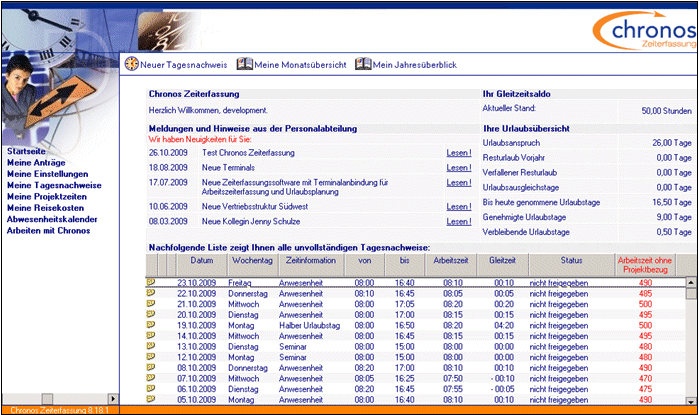Click the 9,00 Tage Genehmigte Urlaubstage value
The width and height of the screenshot is (699, 415).
tap(674, 217)
